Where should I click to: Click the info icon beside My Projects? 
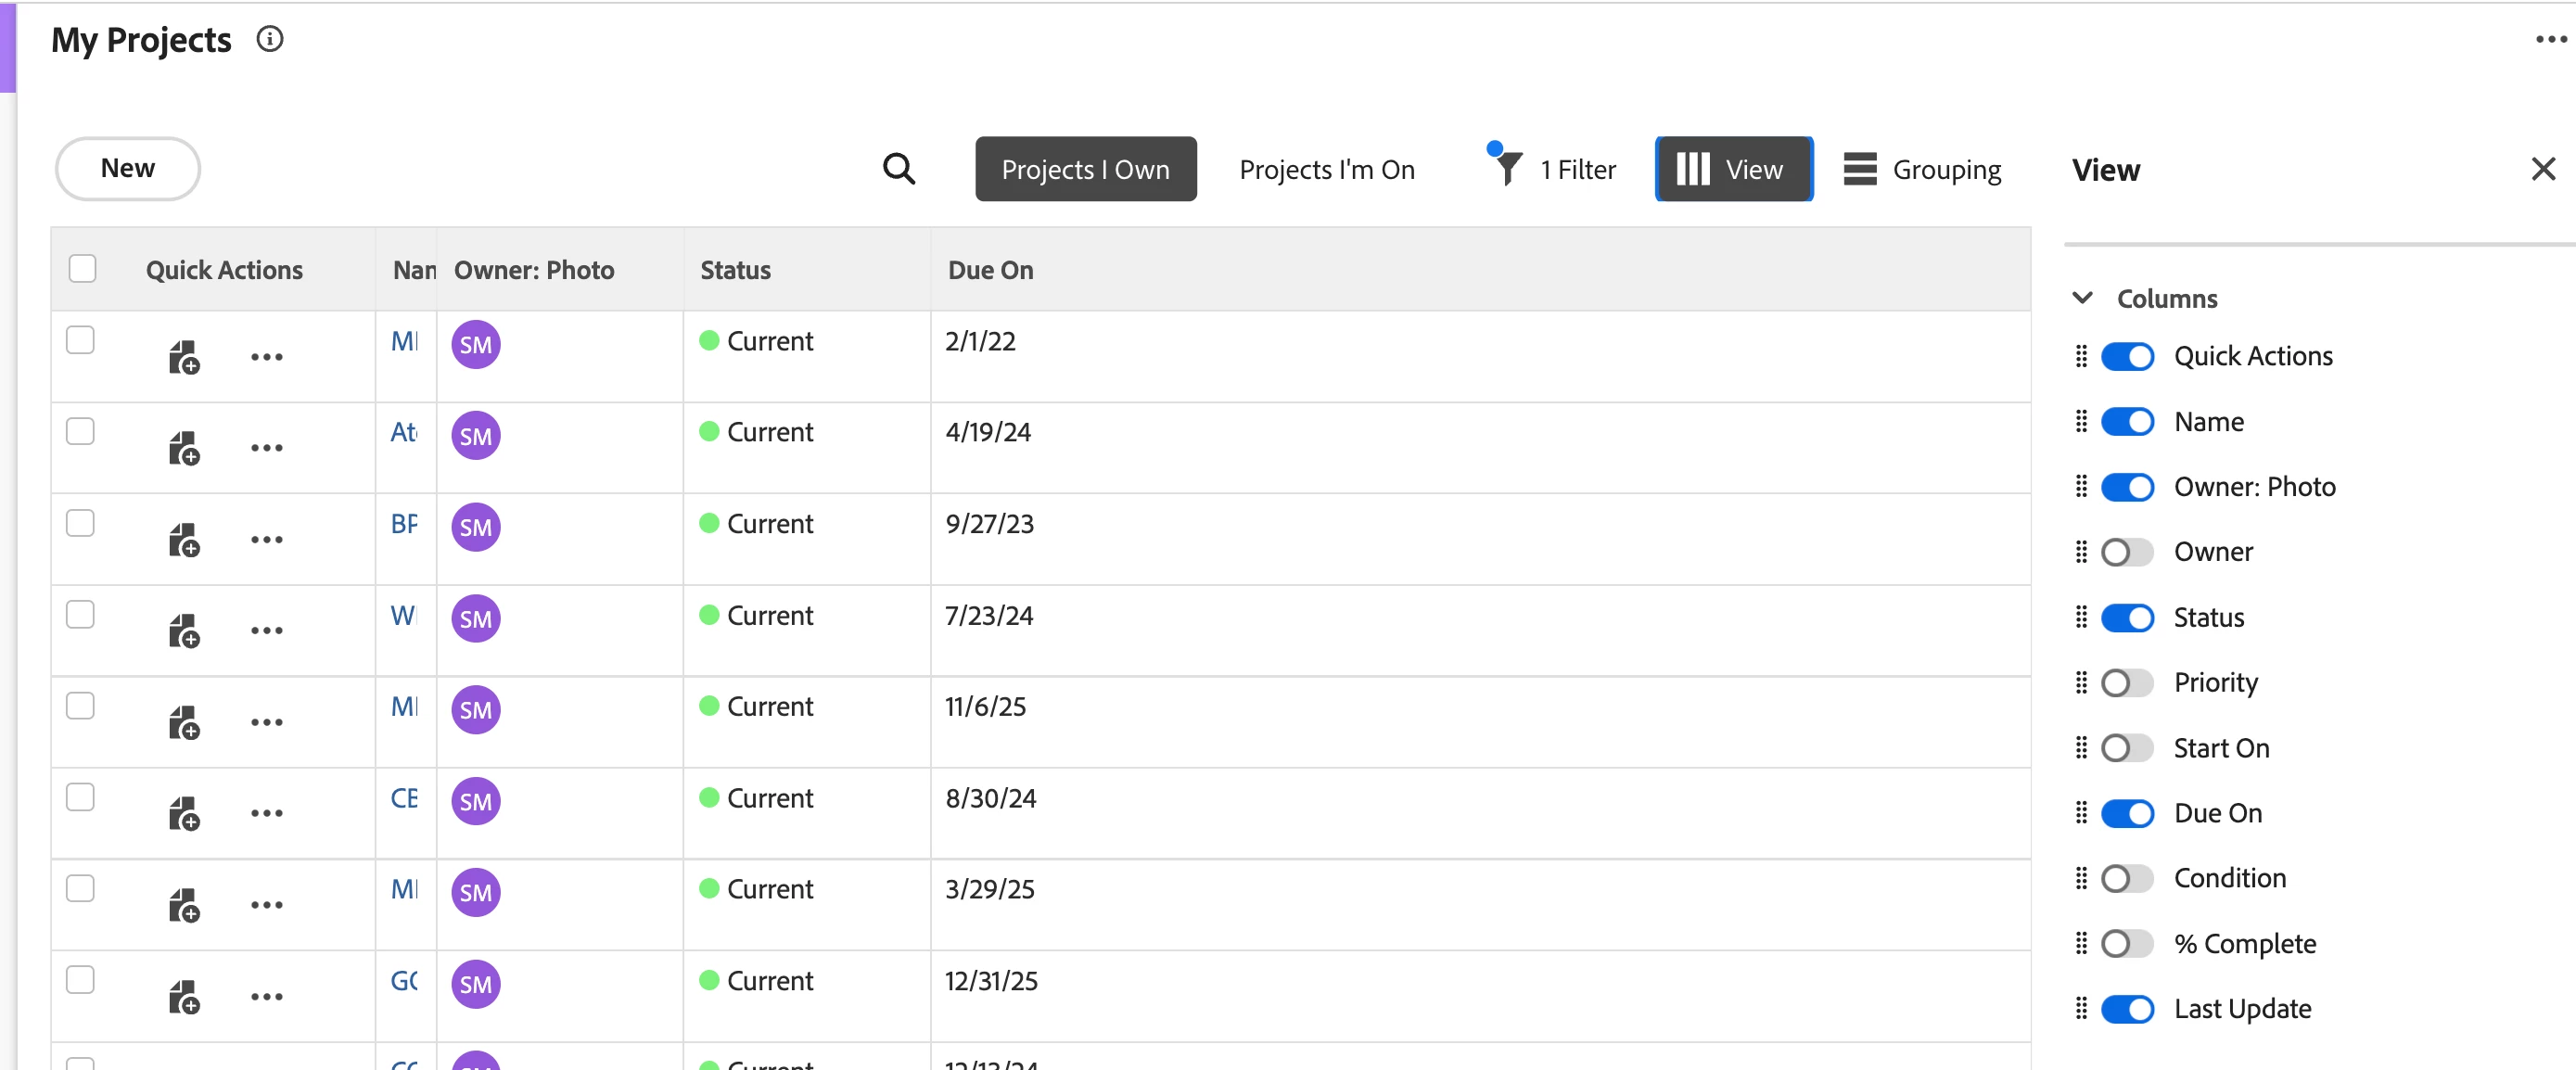270,39
